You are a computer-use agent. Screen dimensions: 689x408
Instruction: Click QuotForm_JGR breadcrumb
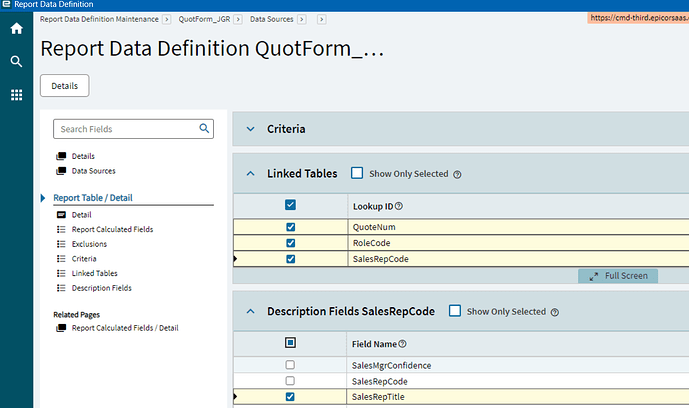point(204,19)
